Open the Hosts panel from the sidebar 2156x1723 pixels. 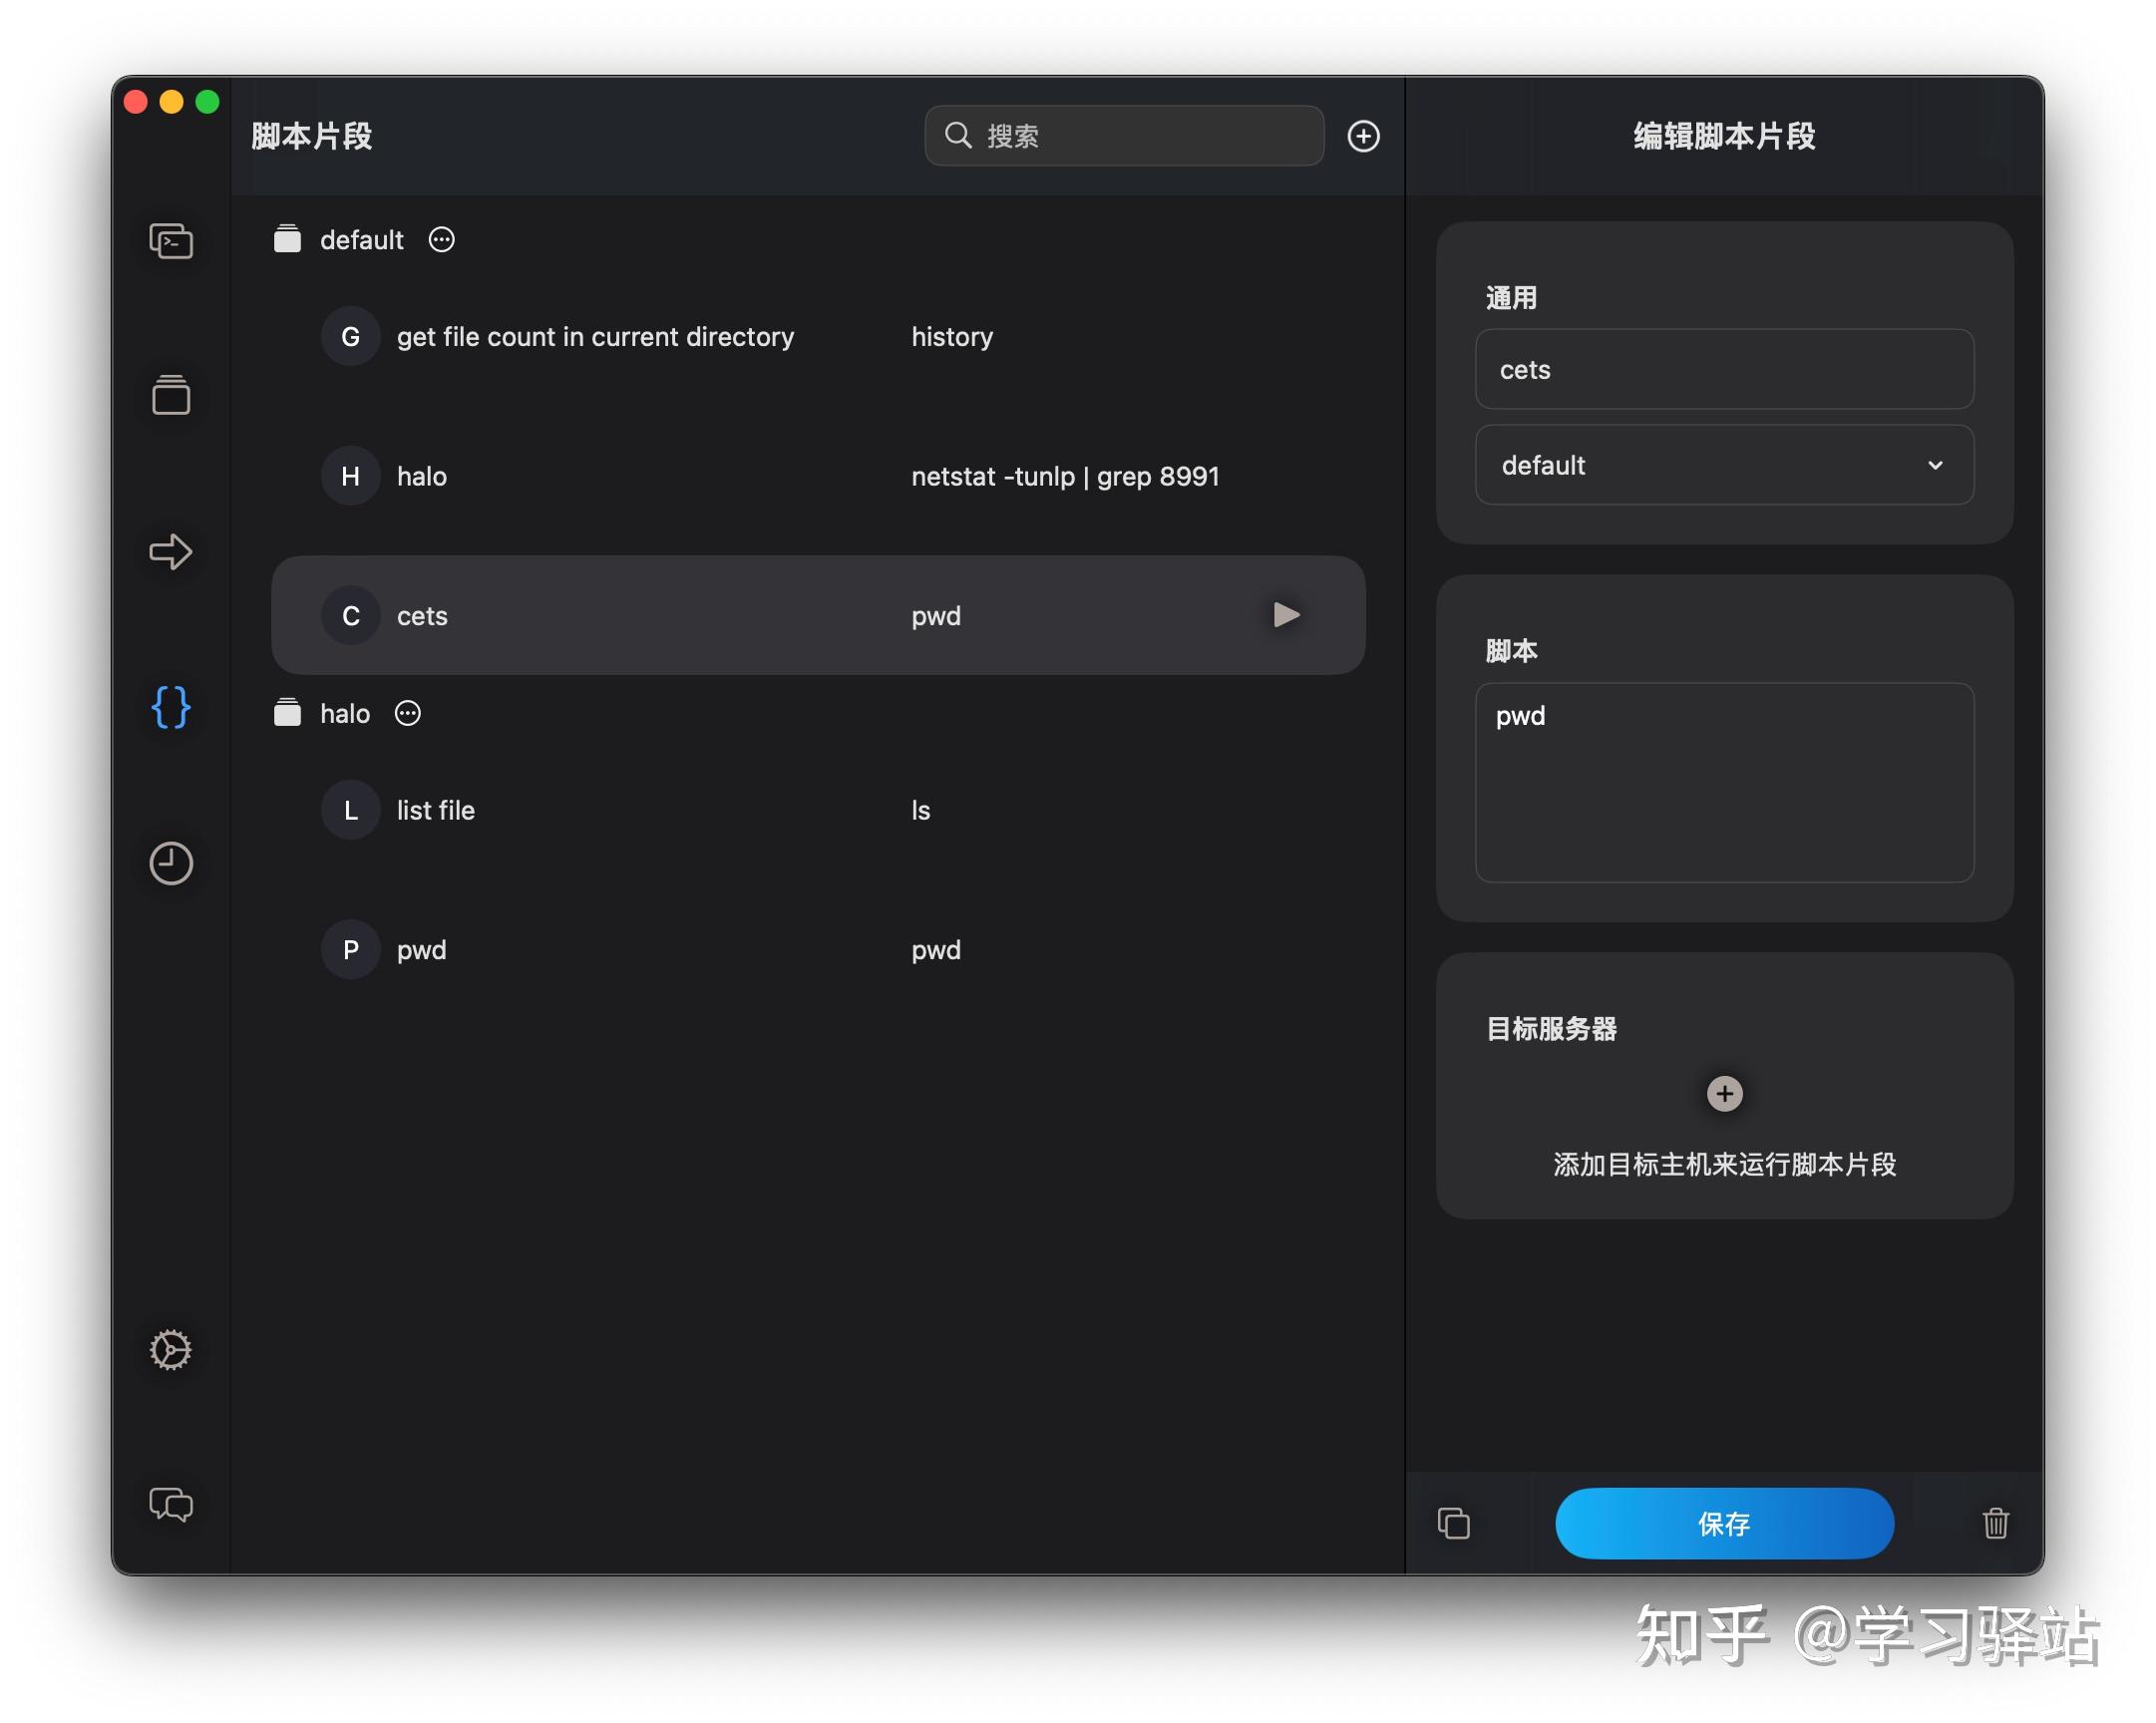point(171,242)
